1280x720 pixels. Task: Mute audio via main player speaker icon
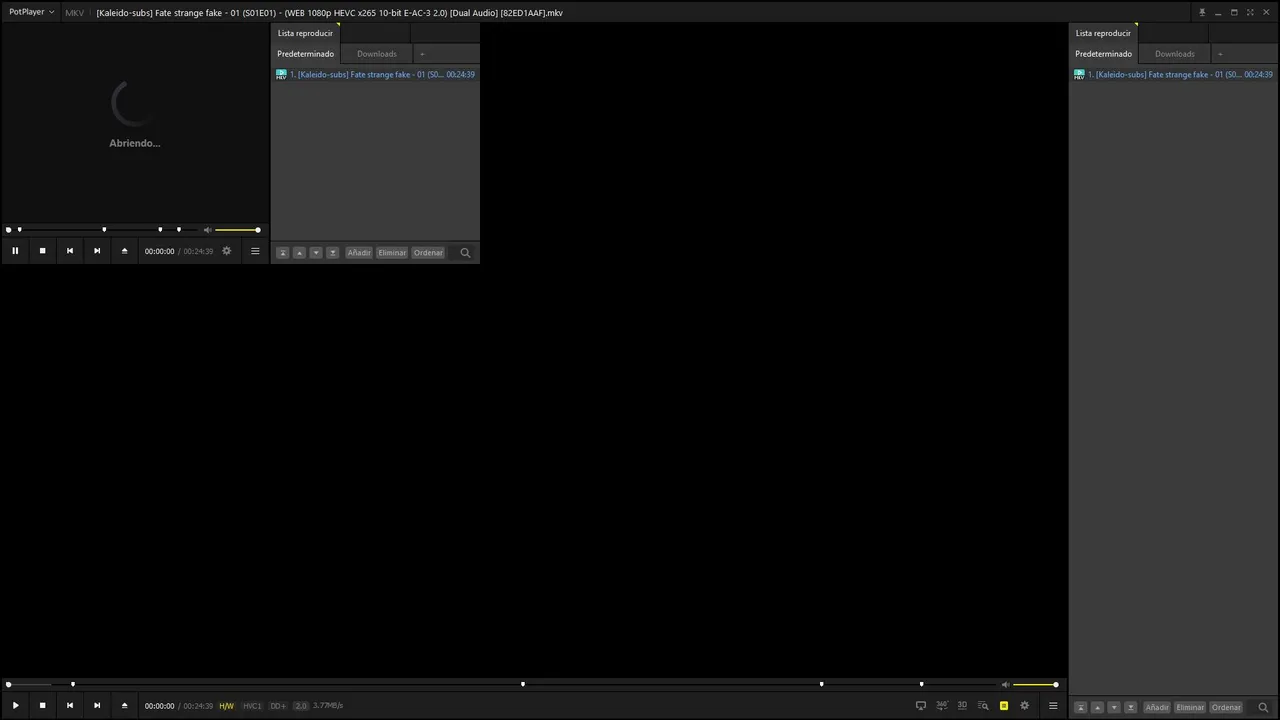pyautogui.click(x=1005, y=684)
